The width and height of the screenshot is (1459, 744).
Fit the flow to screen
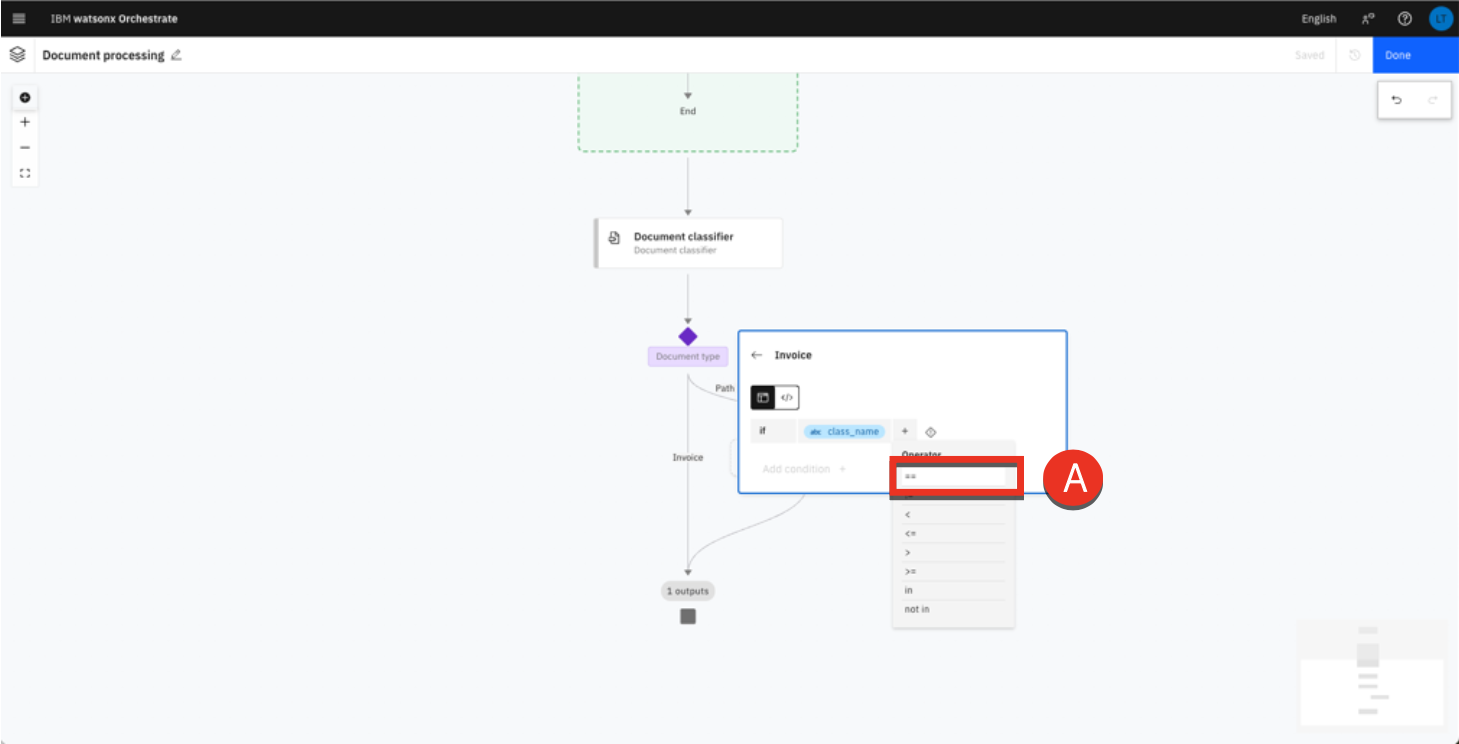point(25,173)
